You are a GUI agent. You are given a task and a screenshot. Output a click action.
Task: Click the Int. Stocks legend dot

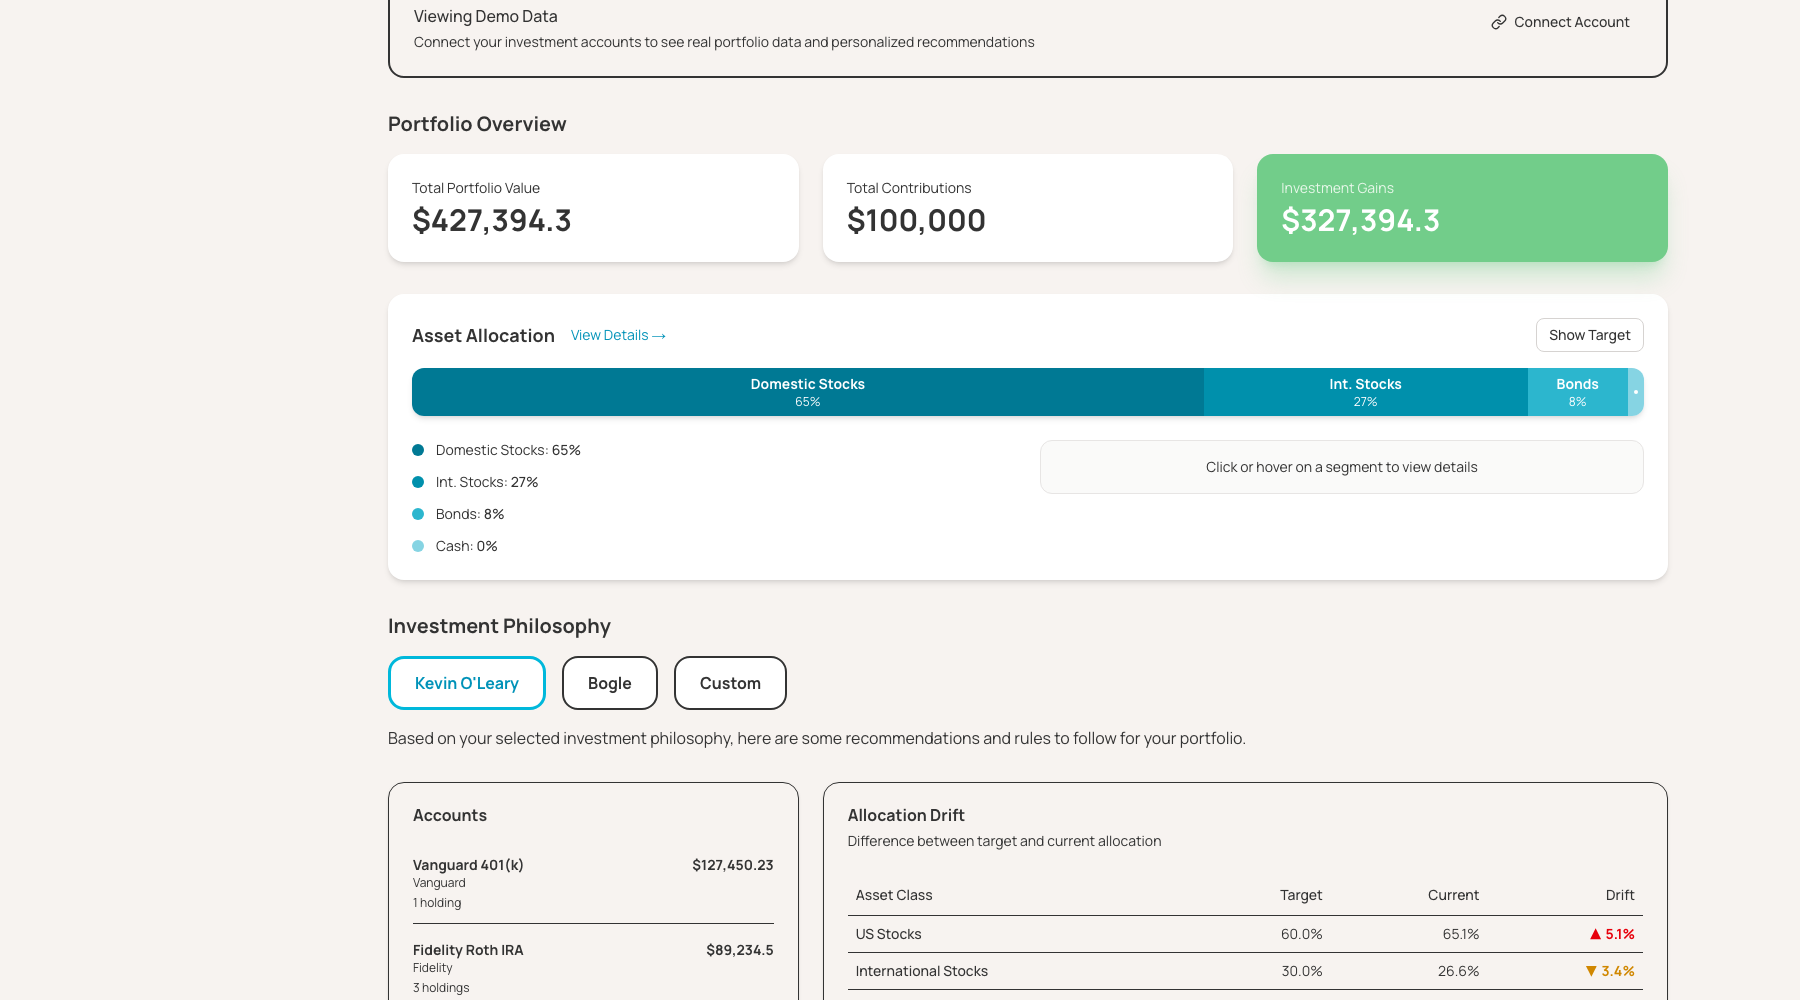418,482
